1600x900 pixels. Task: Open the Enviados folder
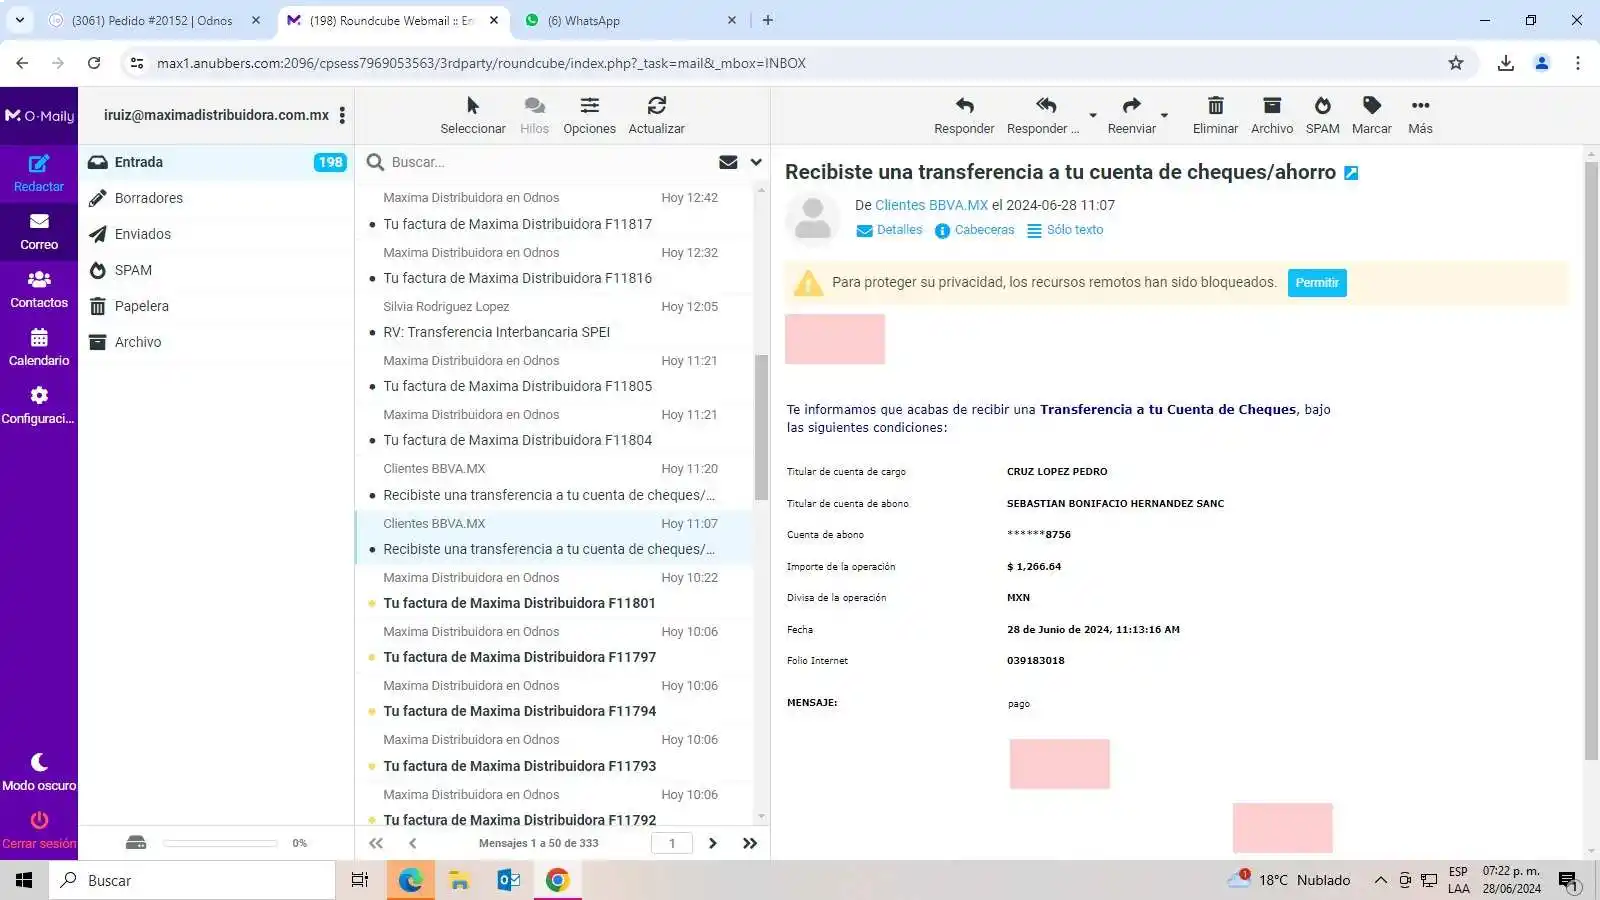point(142,234)
